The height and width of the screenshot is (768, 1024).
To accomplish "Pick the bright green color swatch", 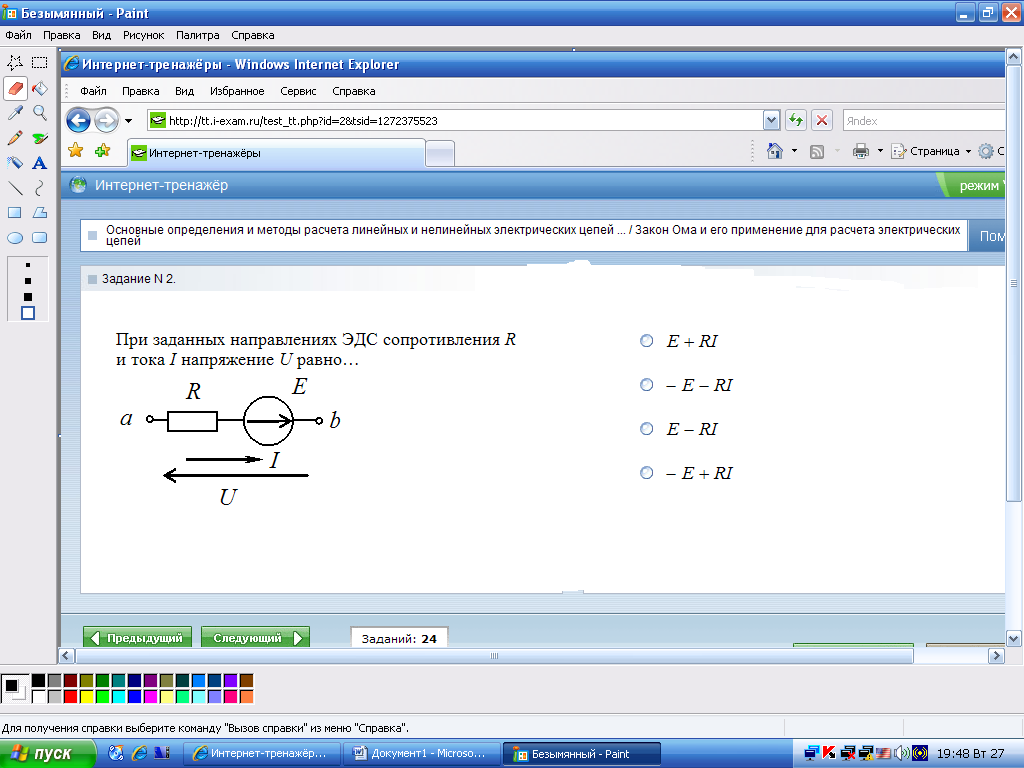I will (x=103, y=697).
